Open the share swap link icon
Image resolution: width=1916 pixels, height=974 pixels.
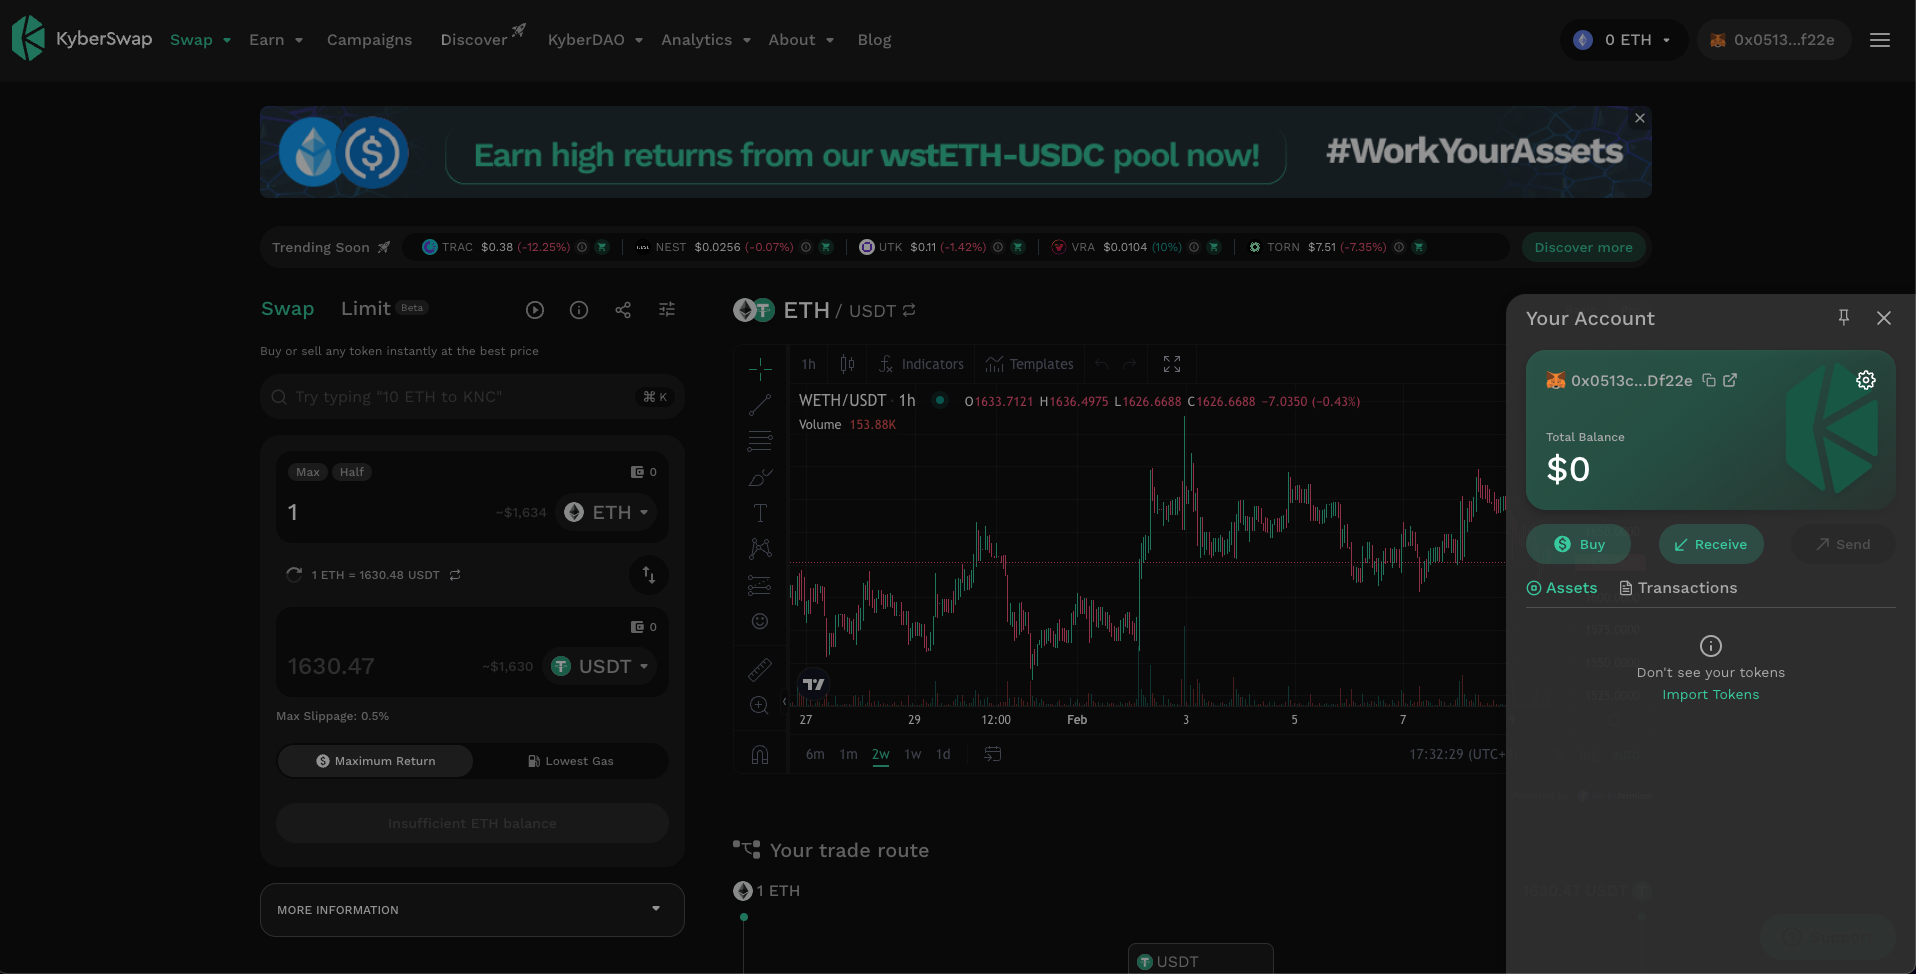coord(623,310)
